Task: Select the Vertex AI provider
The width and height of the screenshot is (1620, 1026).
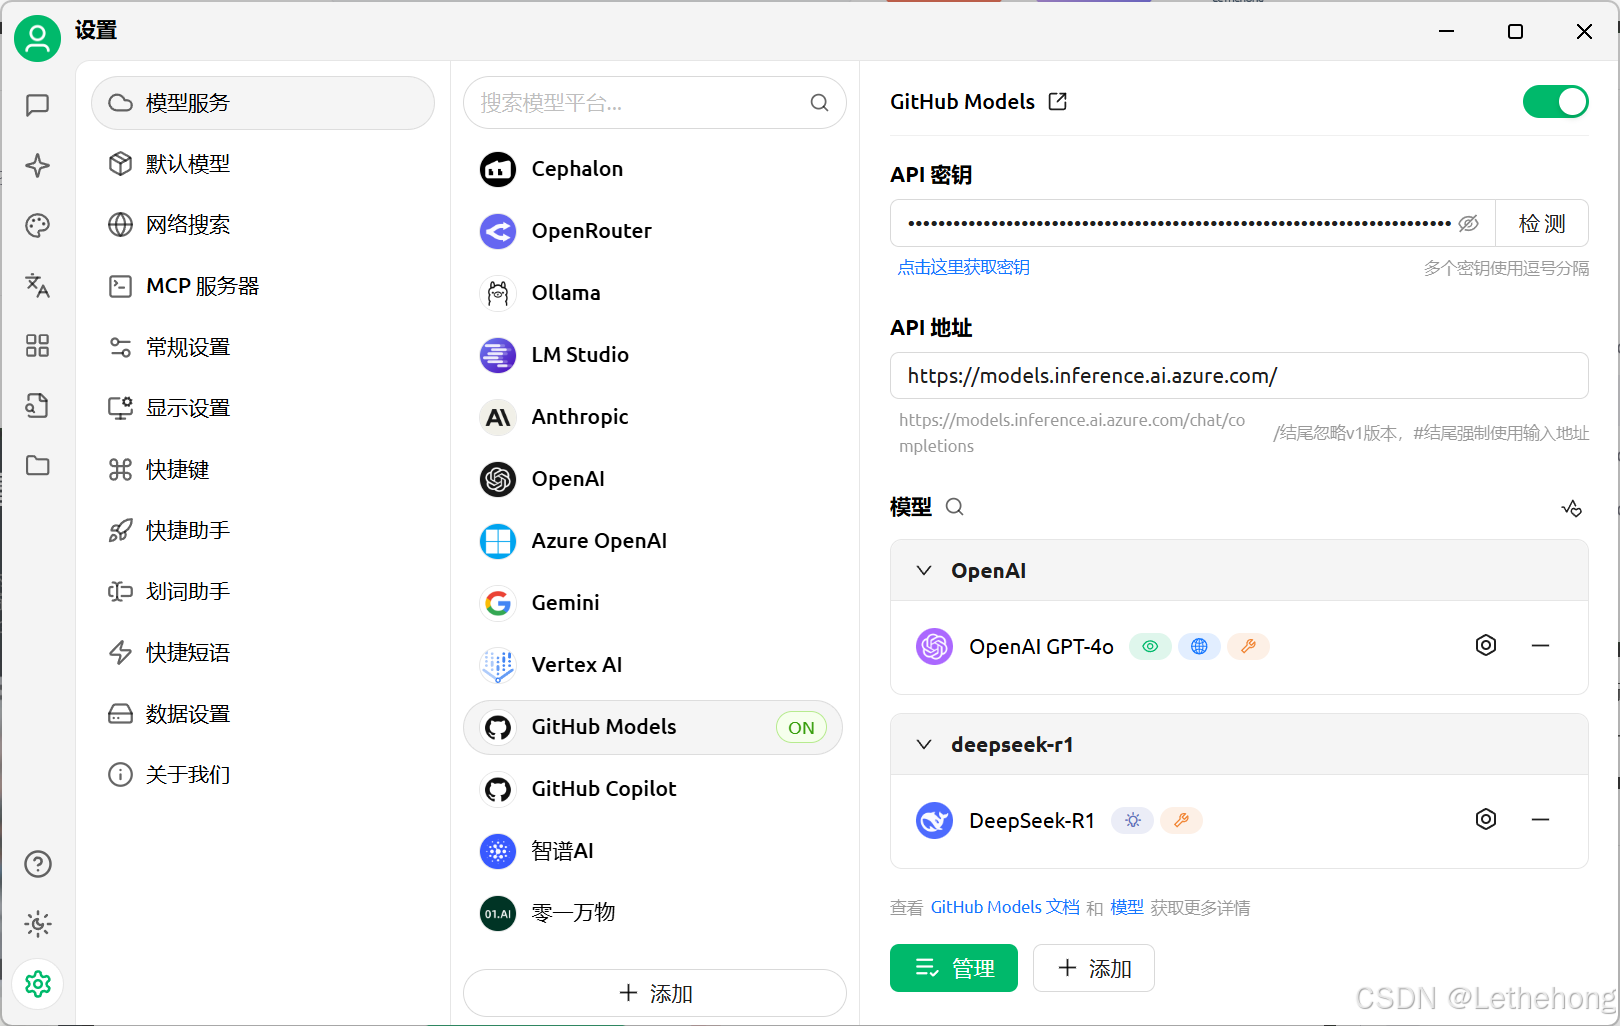Action: (x=653, y=665)
